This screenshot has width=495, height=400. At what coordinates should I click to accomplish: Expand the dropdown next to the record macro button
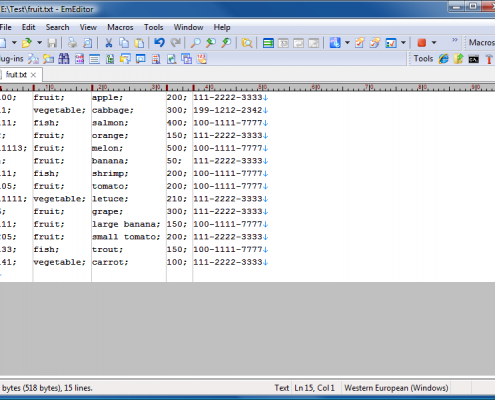pos(434,43)
